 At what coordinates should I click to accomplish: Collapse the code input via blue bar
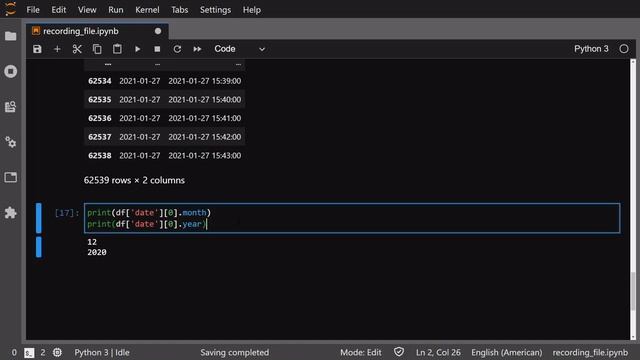39,218
